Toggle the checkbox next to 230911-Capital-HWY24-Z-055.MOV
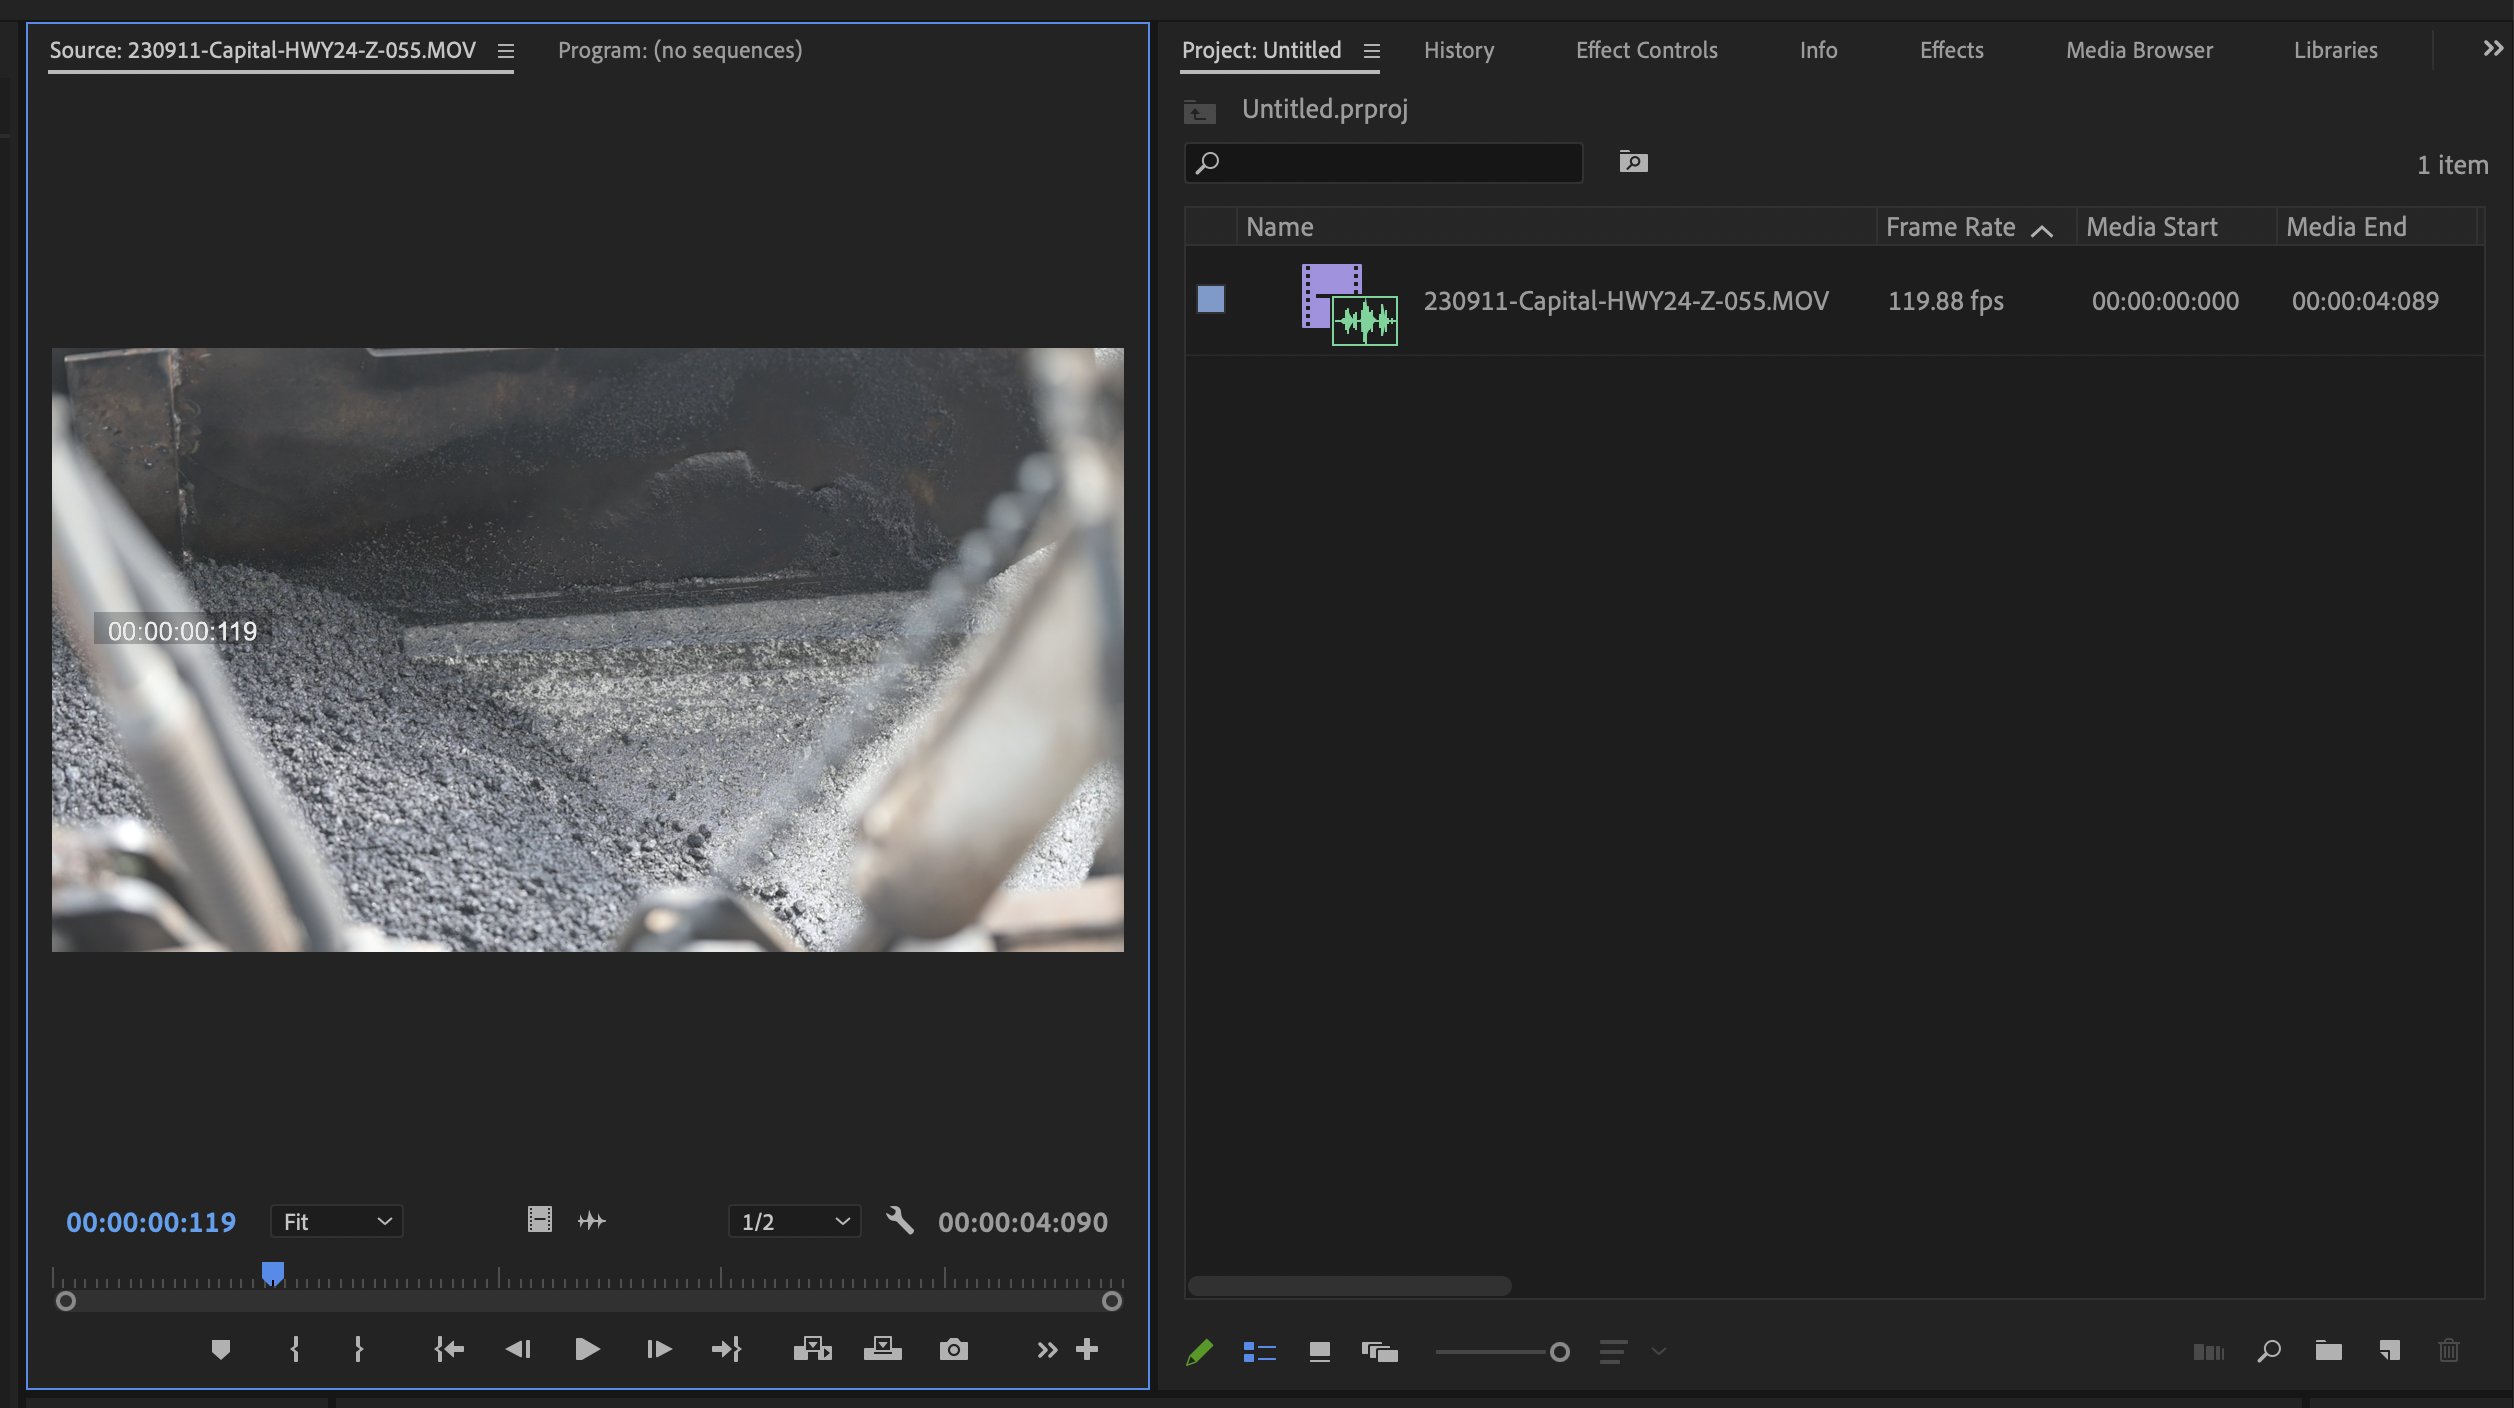Image resolution: width=2514 pixels, height=1408 pixels. tap(1211, 299)
